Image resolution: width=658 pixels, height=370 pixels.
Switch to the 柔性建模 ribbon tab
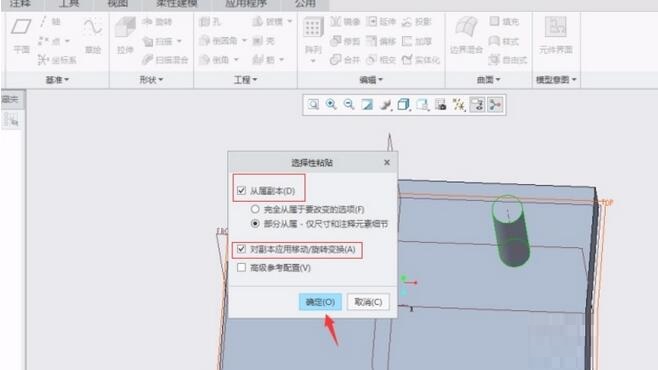click(x=177, y=4)
